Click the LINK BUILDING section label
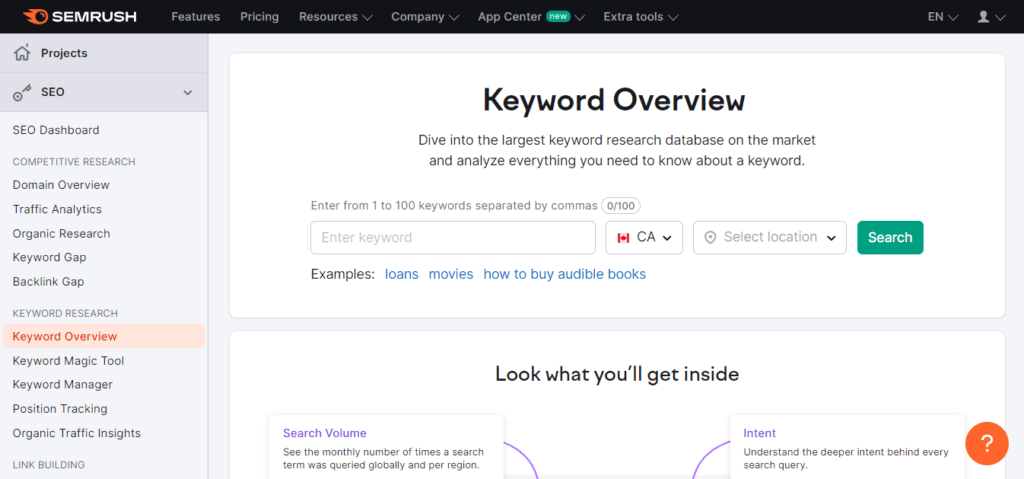 pyautogui.click(x=49, y=465)
